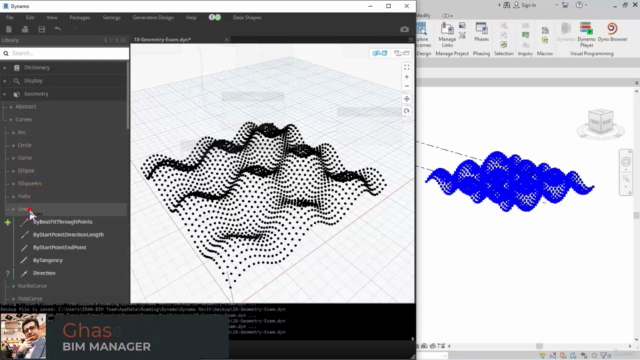This screenshot has width=640, height=360.
Task: Click the Save icon in Dynamo toolbar
Action: tap(42, 29)
